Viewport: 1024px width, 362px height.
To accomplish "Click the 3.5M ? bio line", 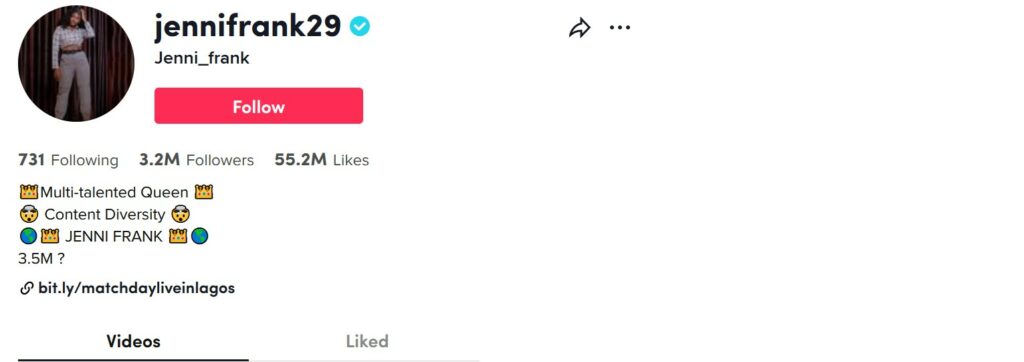I will 41,259.
